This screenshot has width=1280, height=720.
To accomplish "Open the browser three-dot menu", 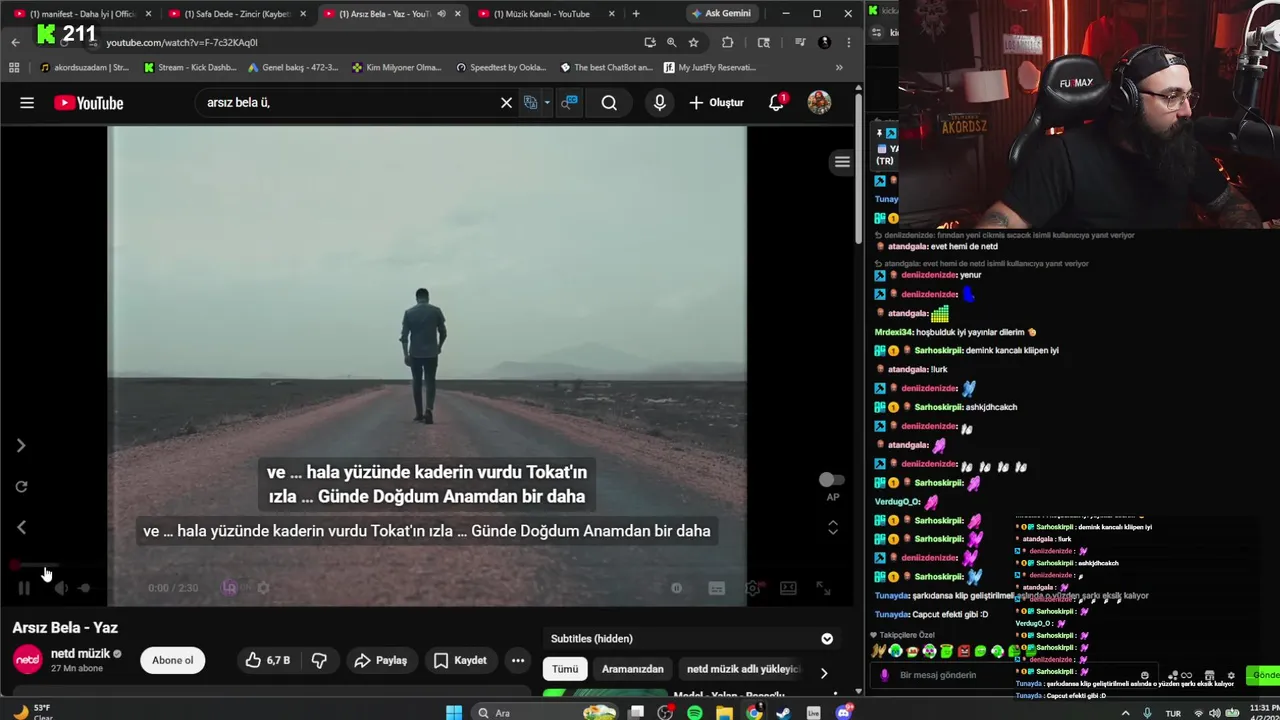I will click(848, 42).
